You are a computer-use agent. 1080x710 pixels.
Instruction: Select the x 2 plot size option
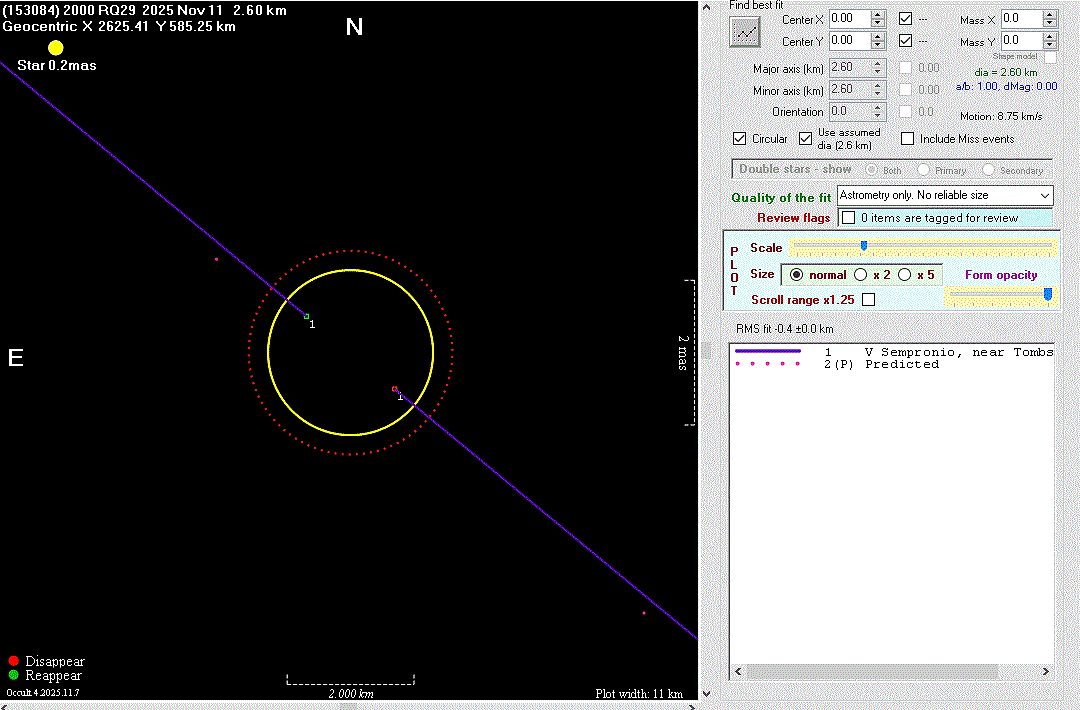861,274
